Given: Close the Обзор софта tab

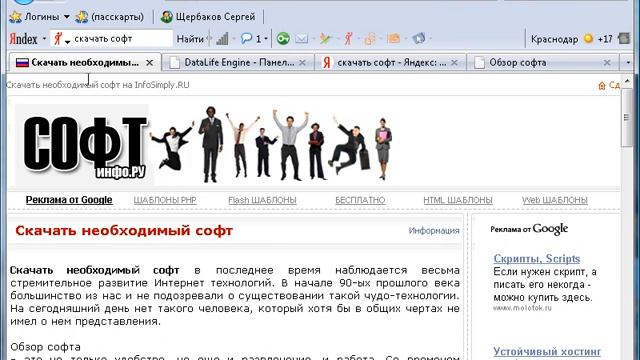Looking at the screenshot, I should (x=607, y=63).
